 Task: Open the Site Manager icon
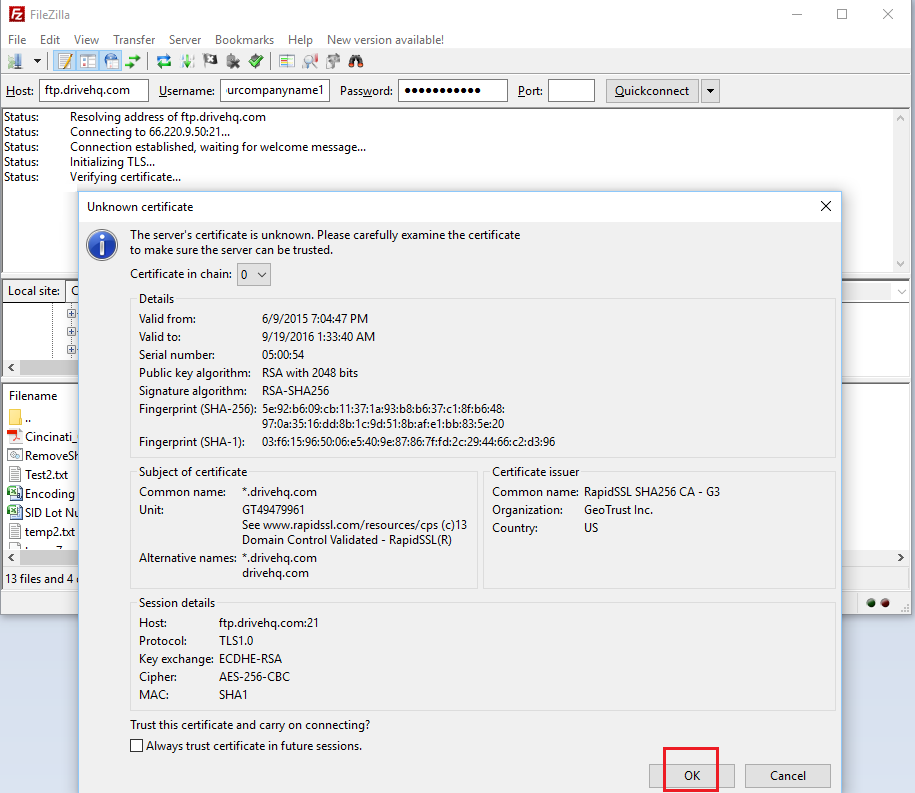(x=15, y=62)
